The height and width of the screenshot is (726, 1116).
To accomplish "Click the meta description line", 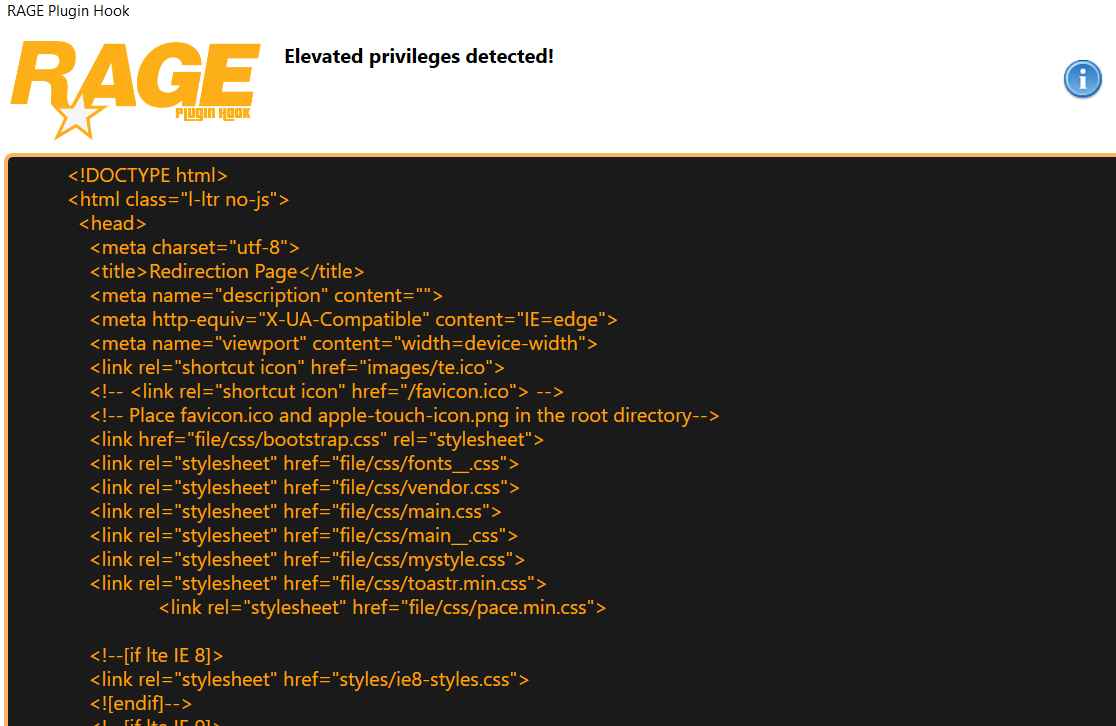I will [266, 296].
